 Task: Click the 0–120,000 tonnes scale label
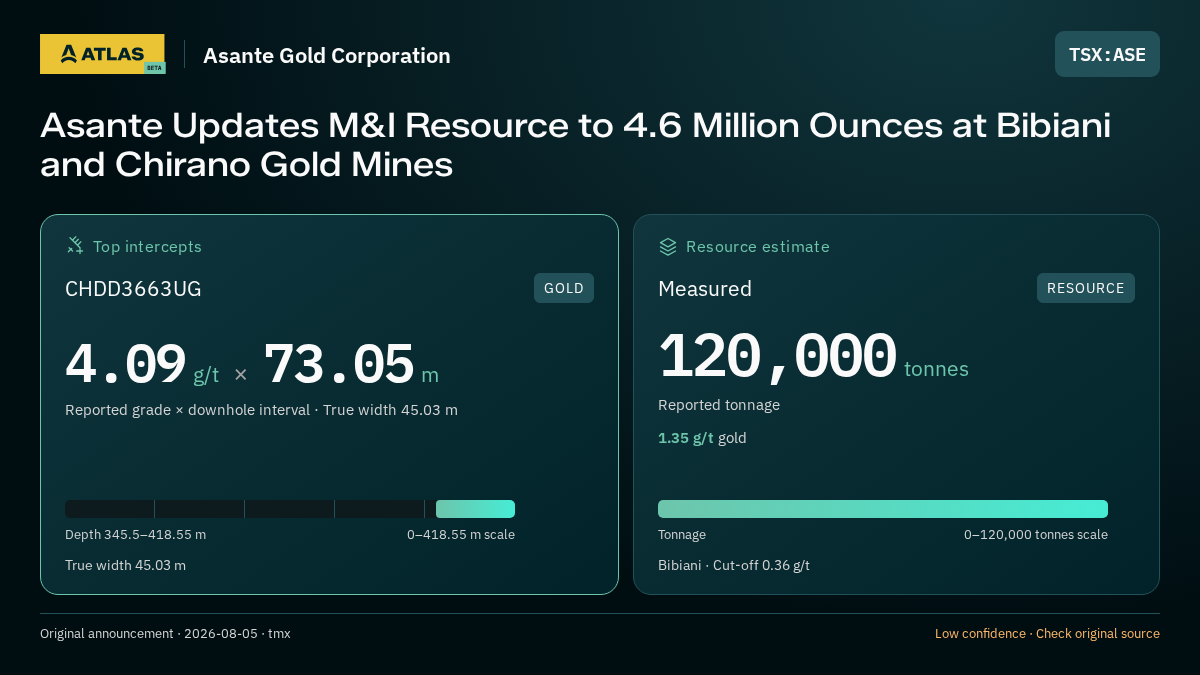(x=1036, y=534)
